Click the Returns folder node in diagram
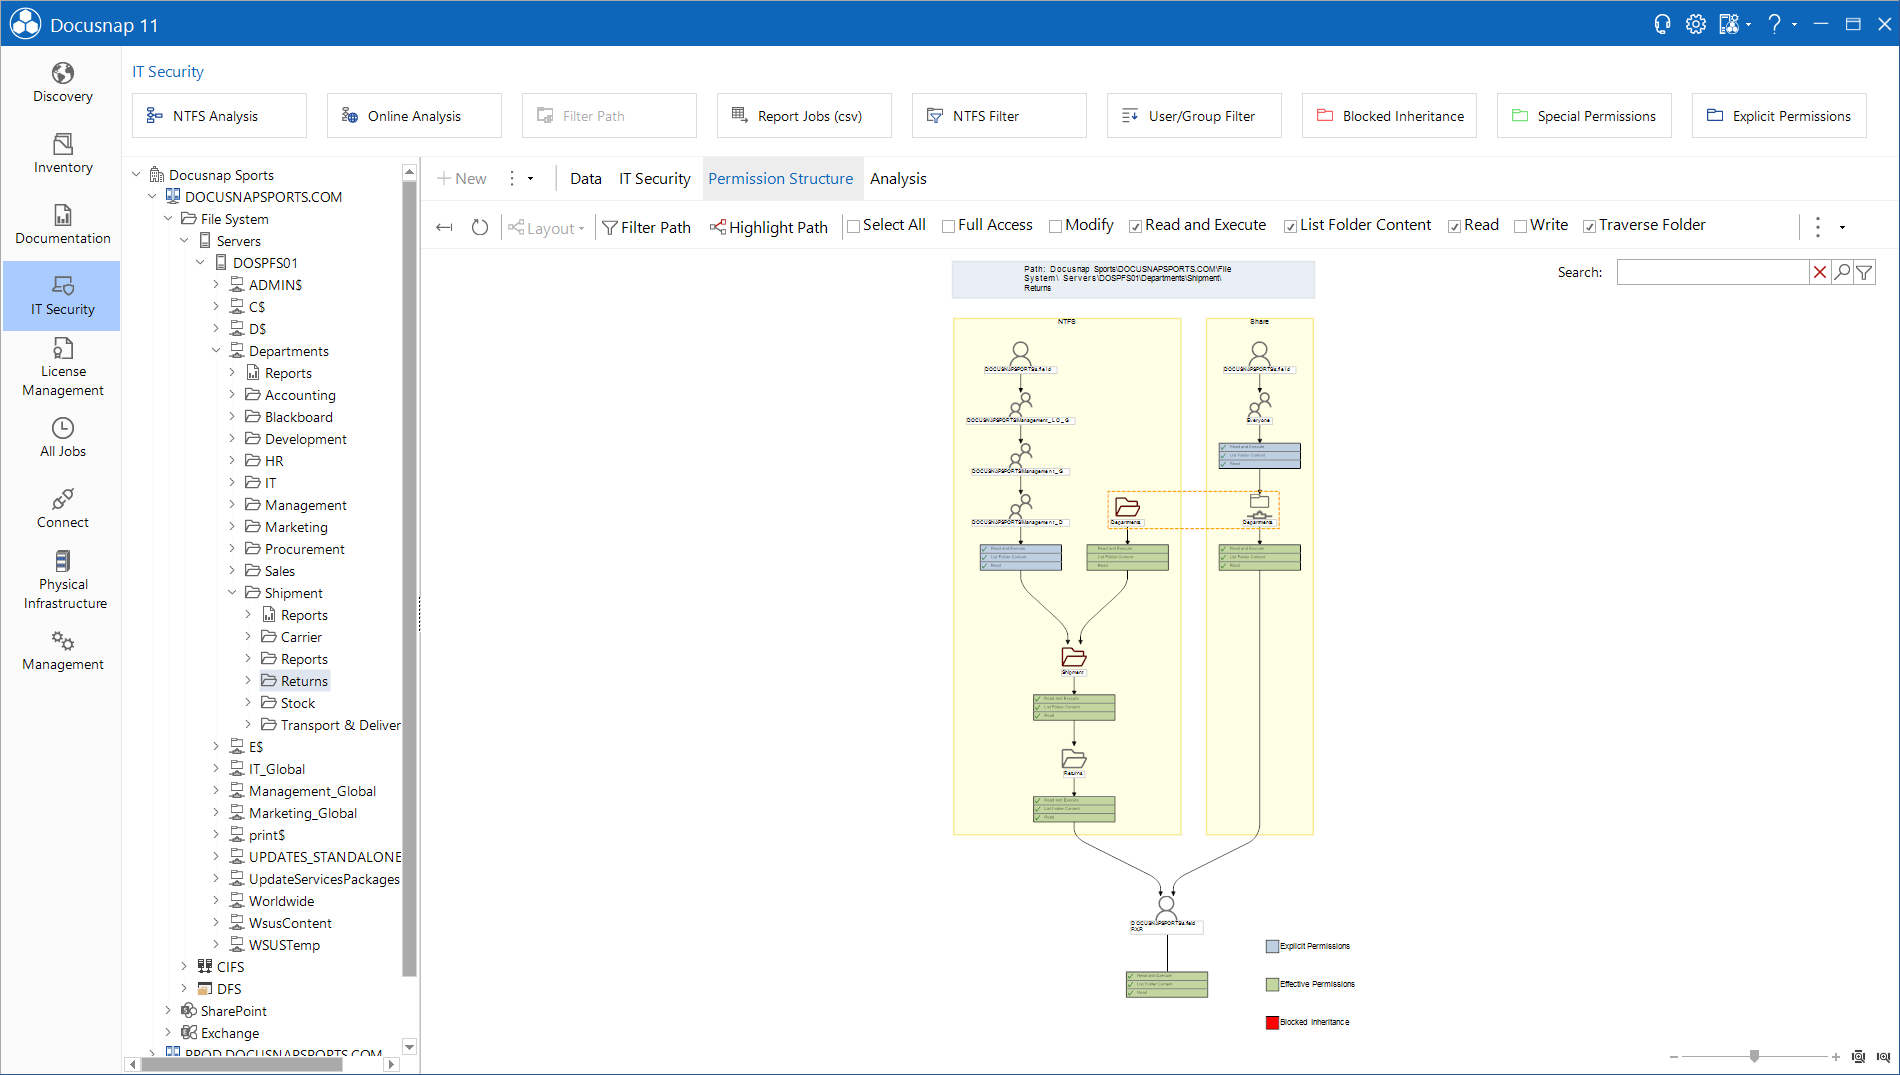This screenshot has width=1900, height=1075. point(1073,759)
